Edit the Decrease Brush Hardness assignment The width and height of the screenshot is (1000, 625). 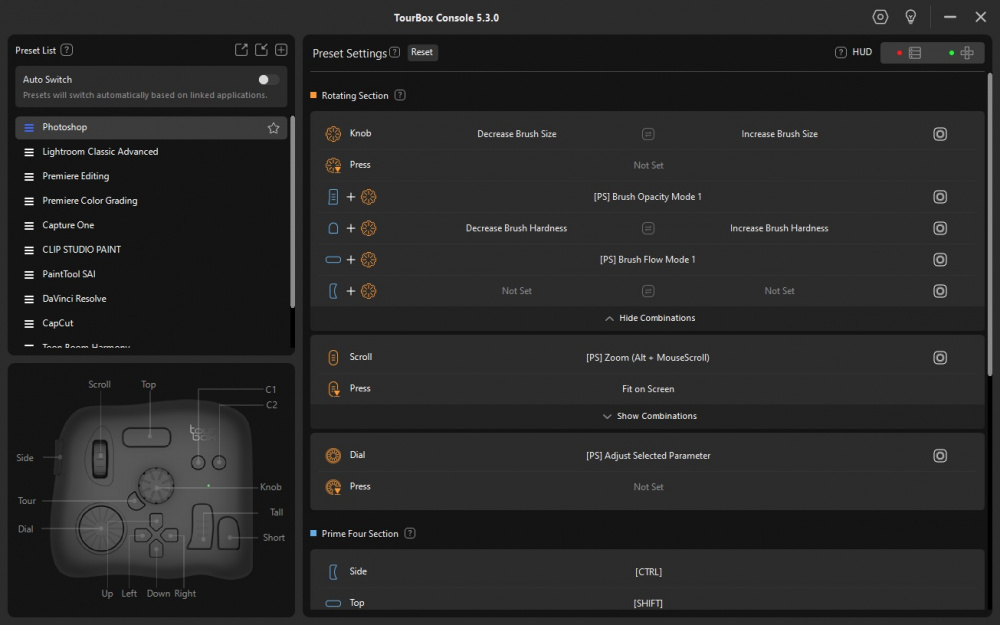516,228
